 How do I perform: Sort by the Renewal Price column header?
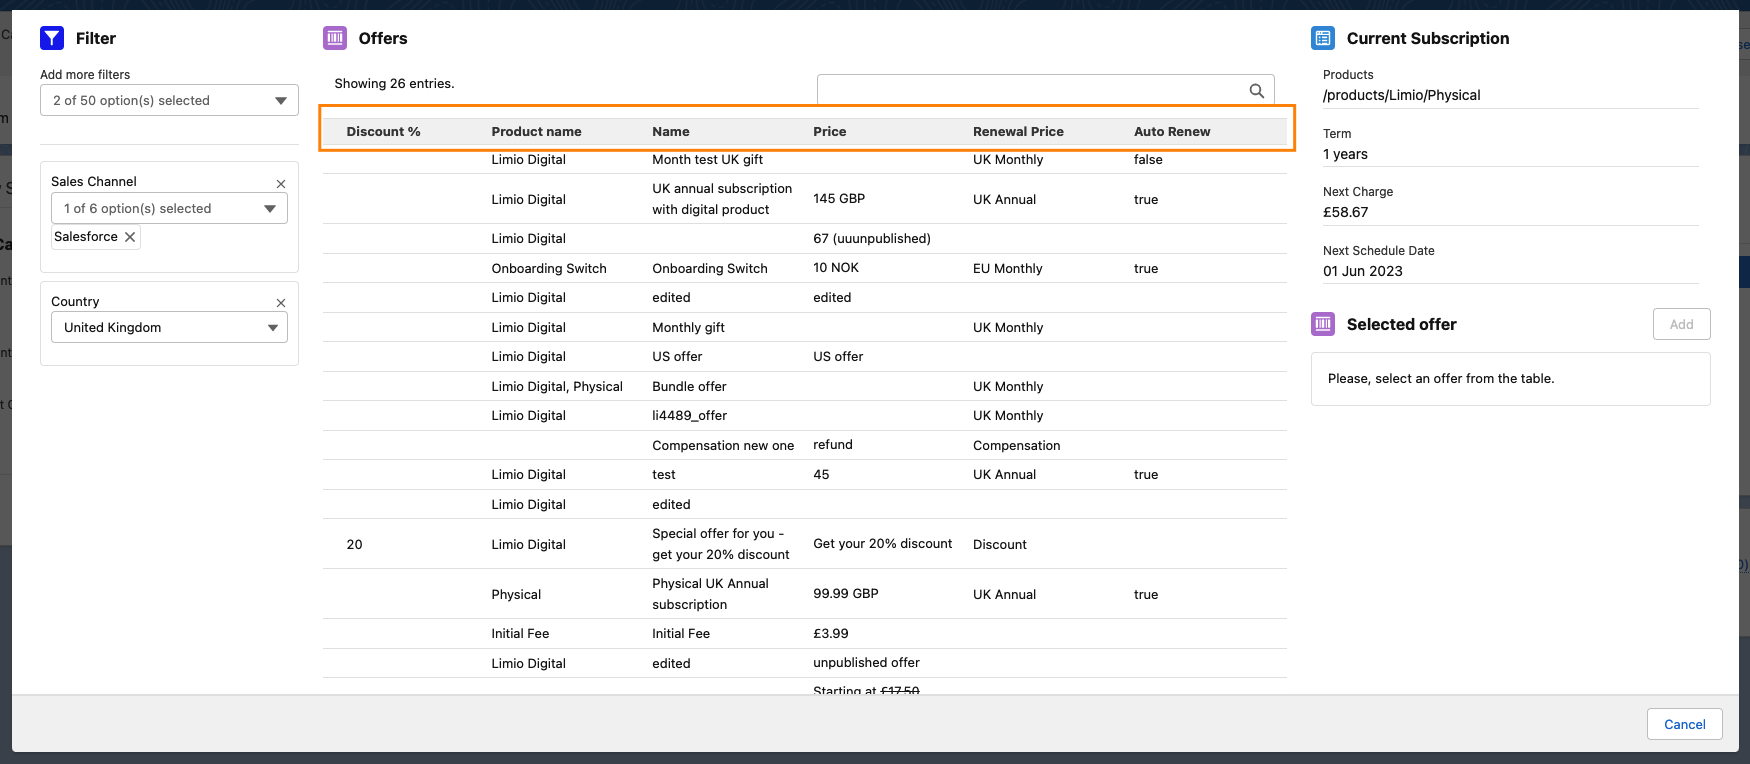click(1018, 132)
